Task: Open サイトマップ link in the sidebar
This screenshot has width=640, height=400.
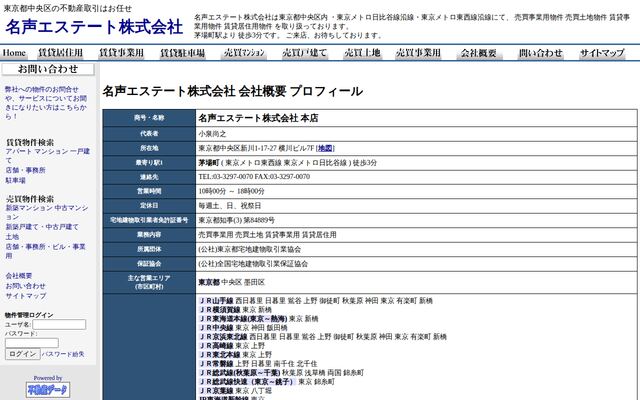Action: click(26, 296)
